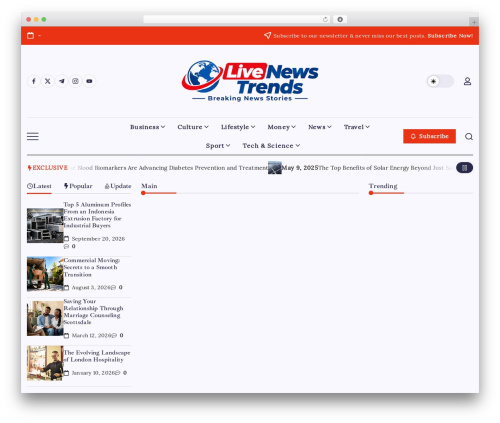
Task: Click the EXCLUSIVE ticker label
Action: coord(48,168)
